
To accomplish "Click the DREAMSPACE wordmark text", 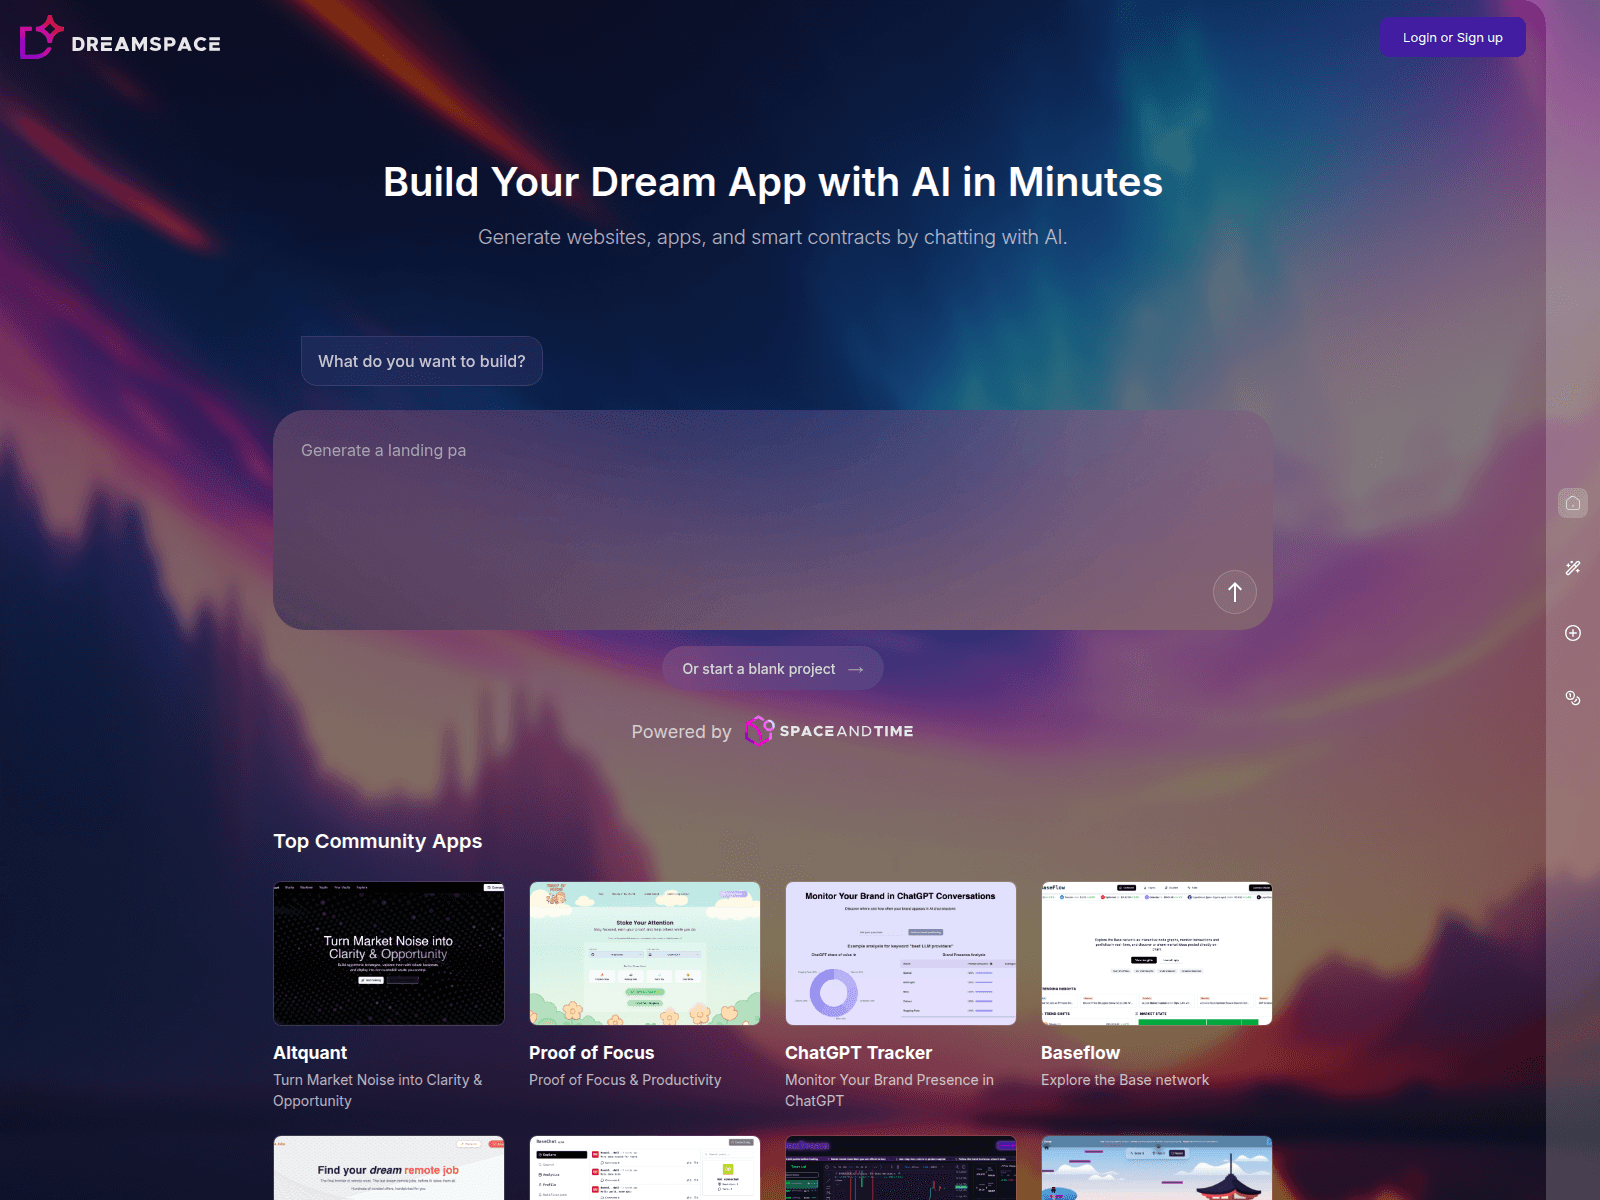I will (x=146, y=44).
